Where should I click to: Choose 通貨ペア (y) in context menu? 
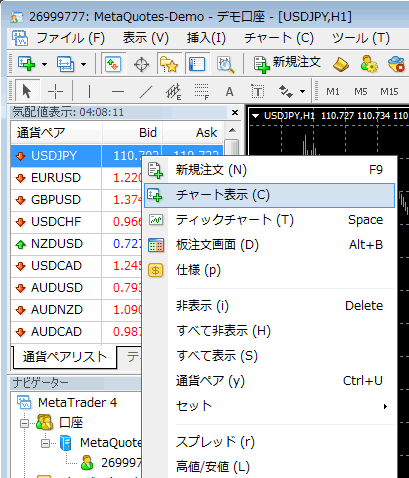click(x=269, y=381)
